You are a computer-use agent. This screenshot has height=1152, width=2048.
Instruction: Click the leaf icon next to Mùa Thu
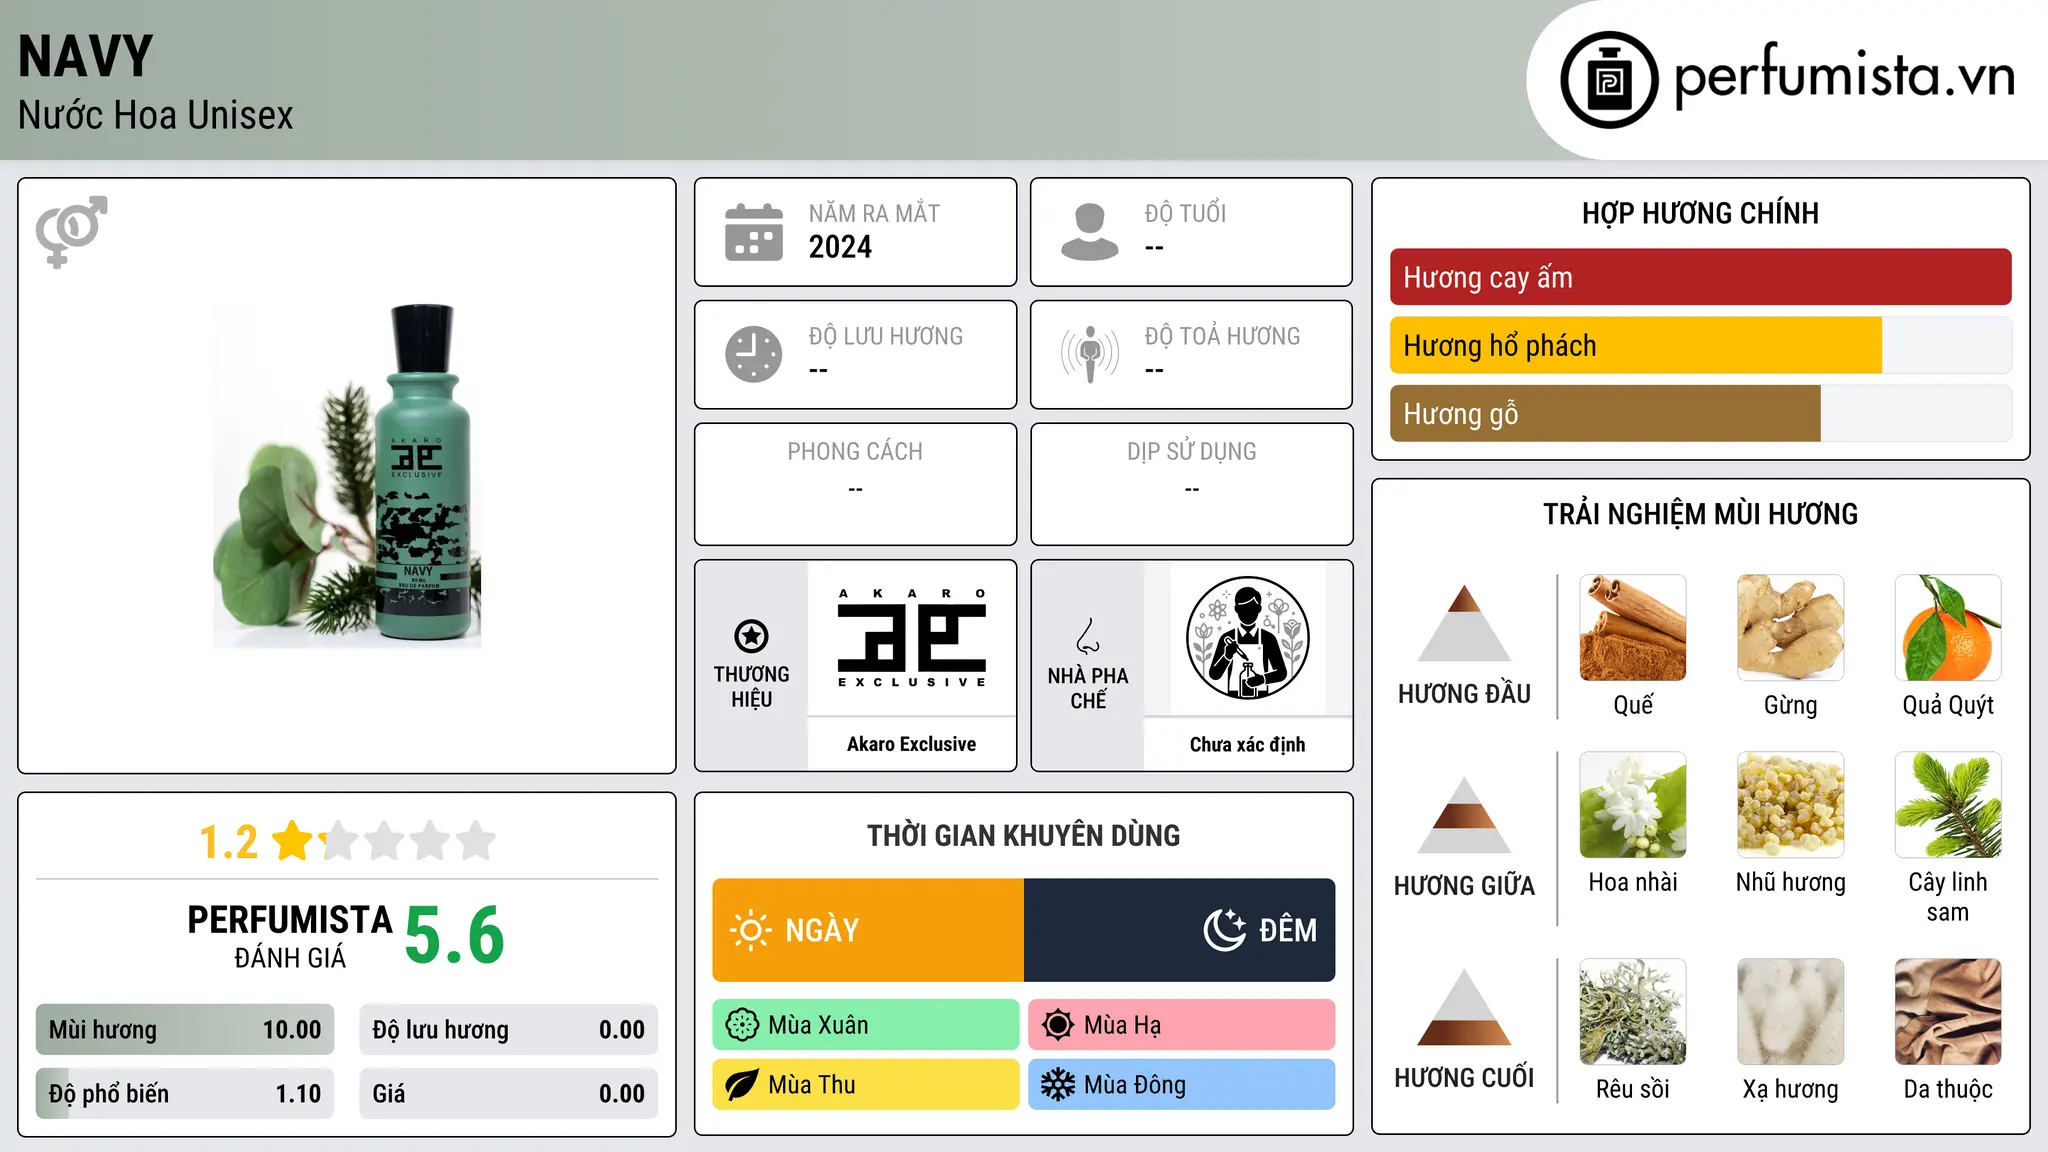742,1085
